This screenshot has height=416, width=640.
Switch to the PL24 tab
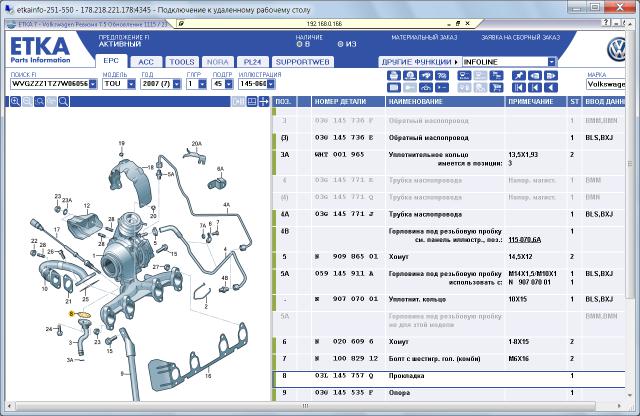[x=252, y=62]
